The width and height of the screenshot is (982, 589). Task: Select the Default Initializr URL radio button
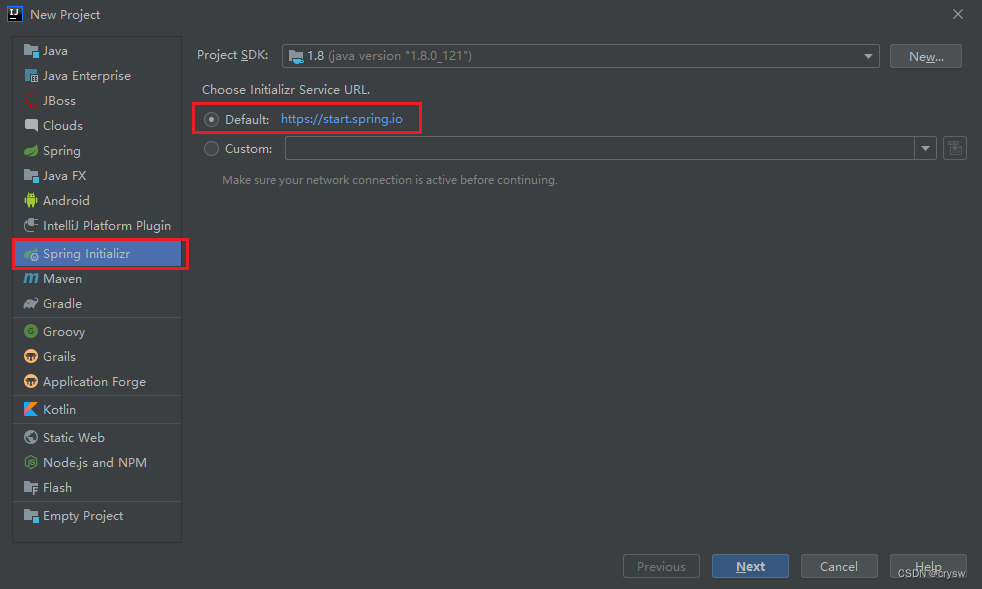coord(211,119)
